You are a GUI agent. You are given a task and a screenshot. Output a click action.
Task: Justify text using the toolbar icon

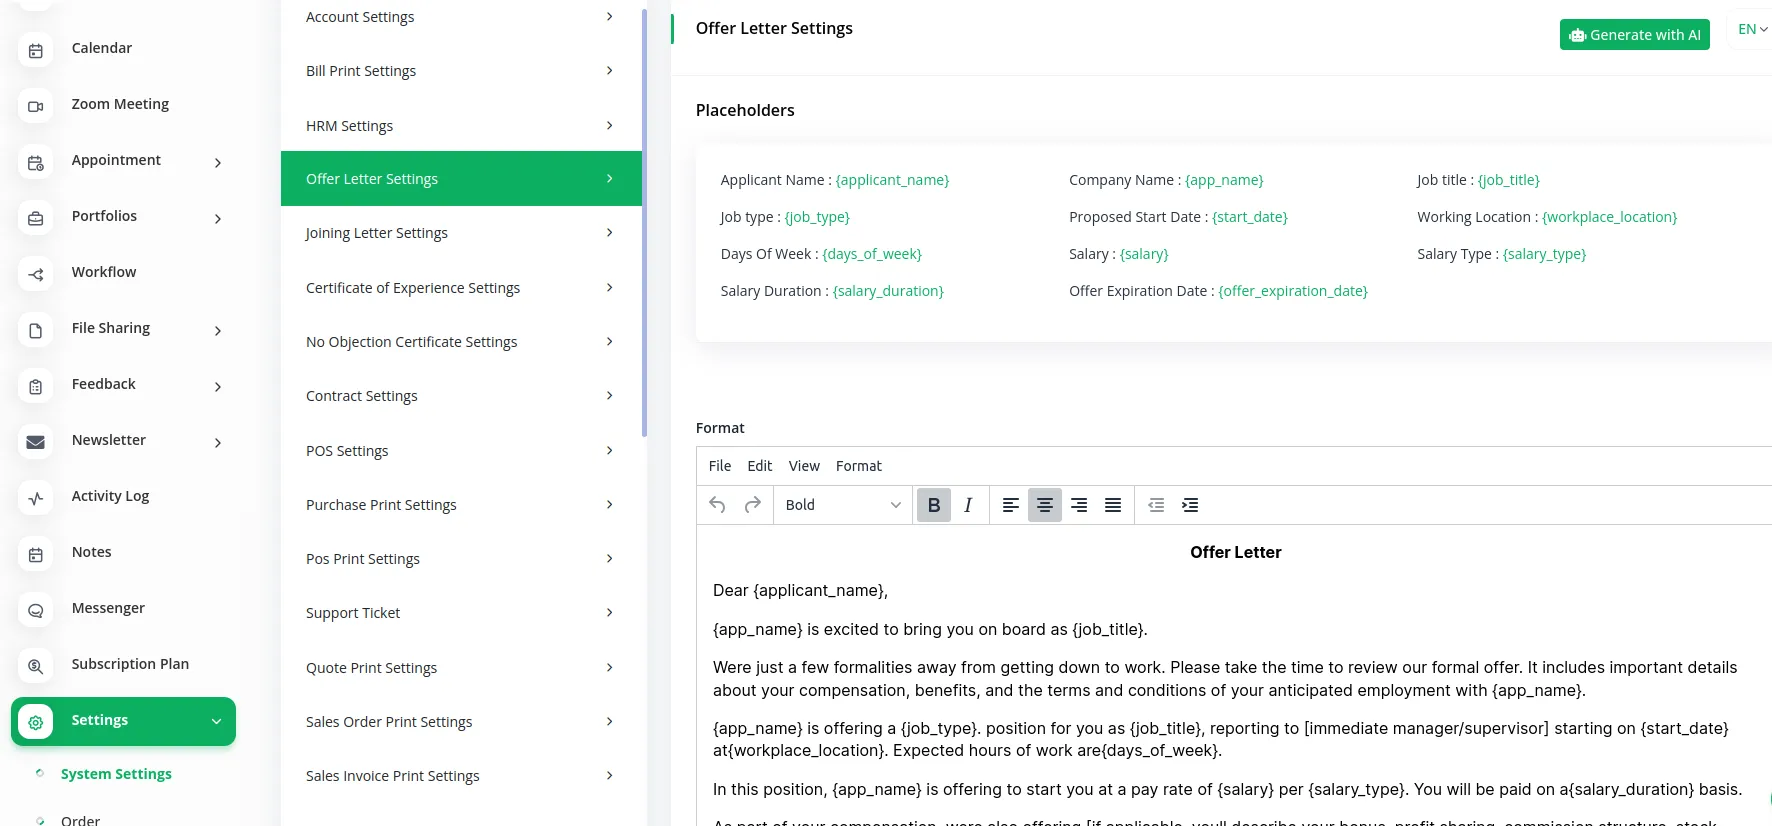tap(1113, 505)
